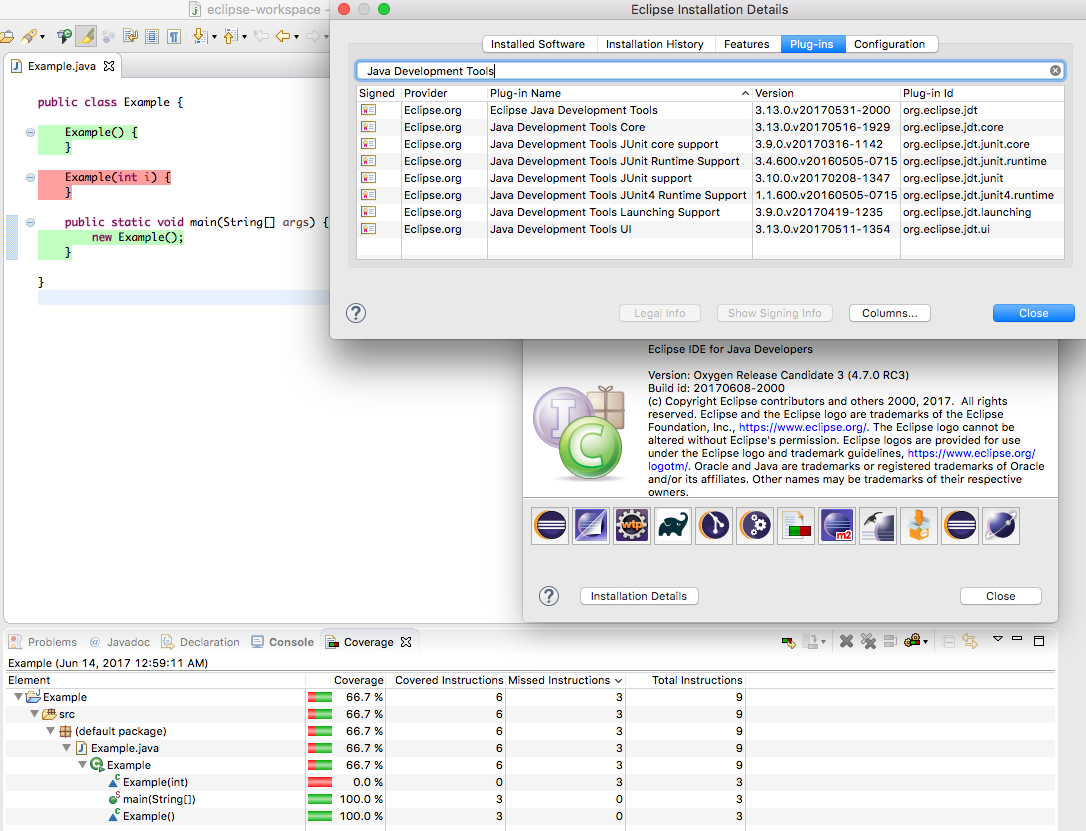
Task: Clear the plug-in filter text
Action: click(1055, 71)
